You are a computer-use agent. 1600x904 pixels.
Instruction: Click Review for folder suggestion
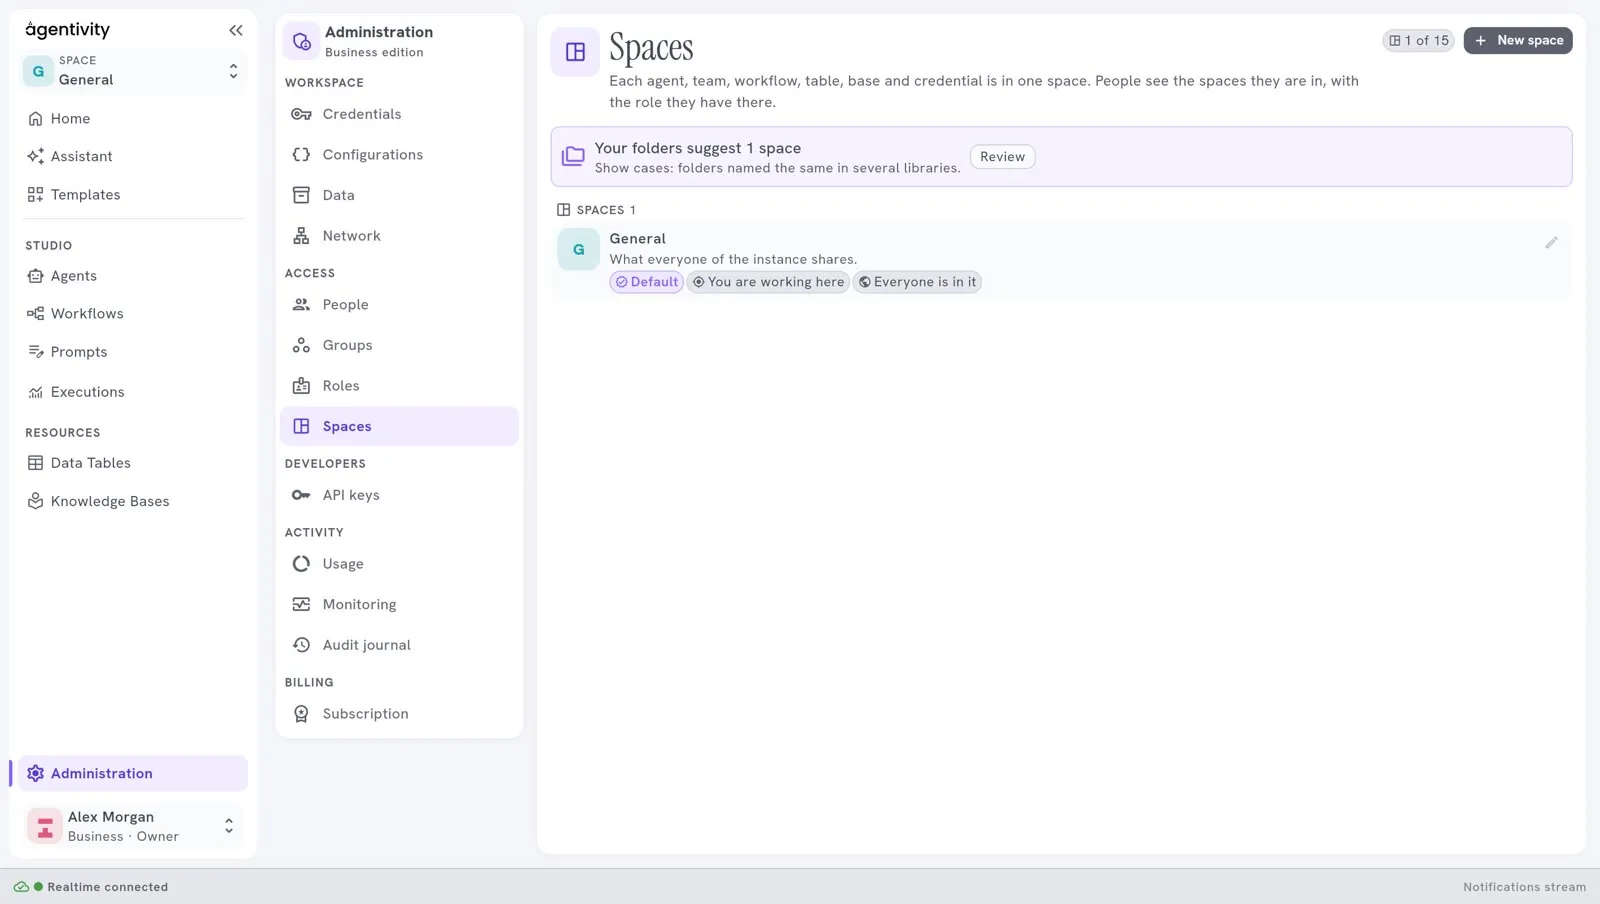1002,156
